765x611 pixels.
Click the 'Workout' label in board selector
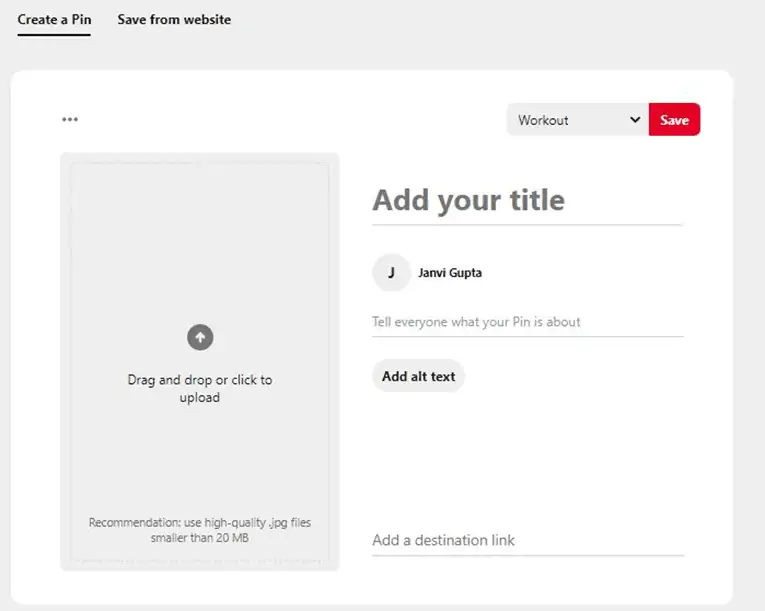(x=543, y=120)
